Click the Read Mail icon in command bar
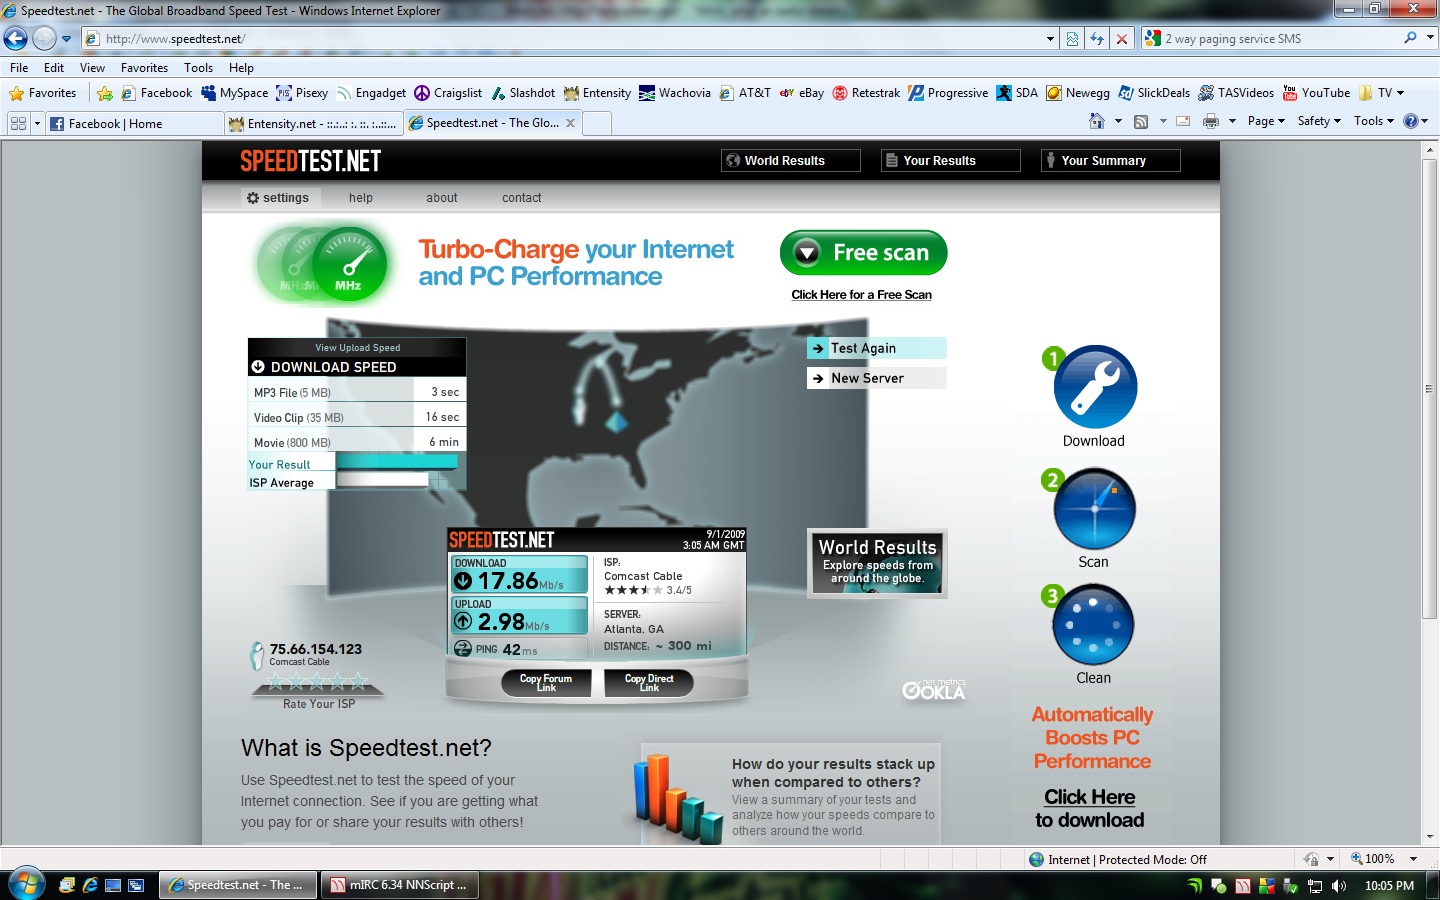Image resolution: width=1440 pixels, height=900 pixels. 1183,121
